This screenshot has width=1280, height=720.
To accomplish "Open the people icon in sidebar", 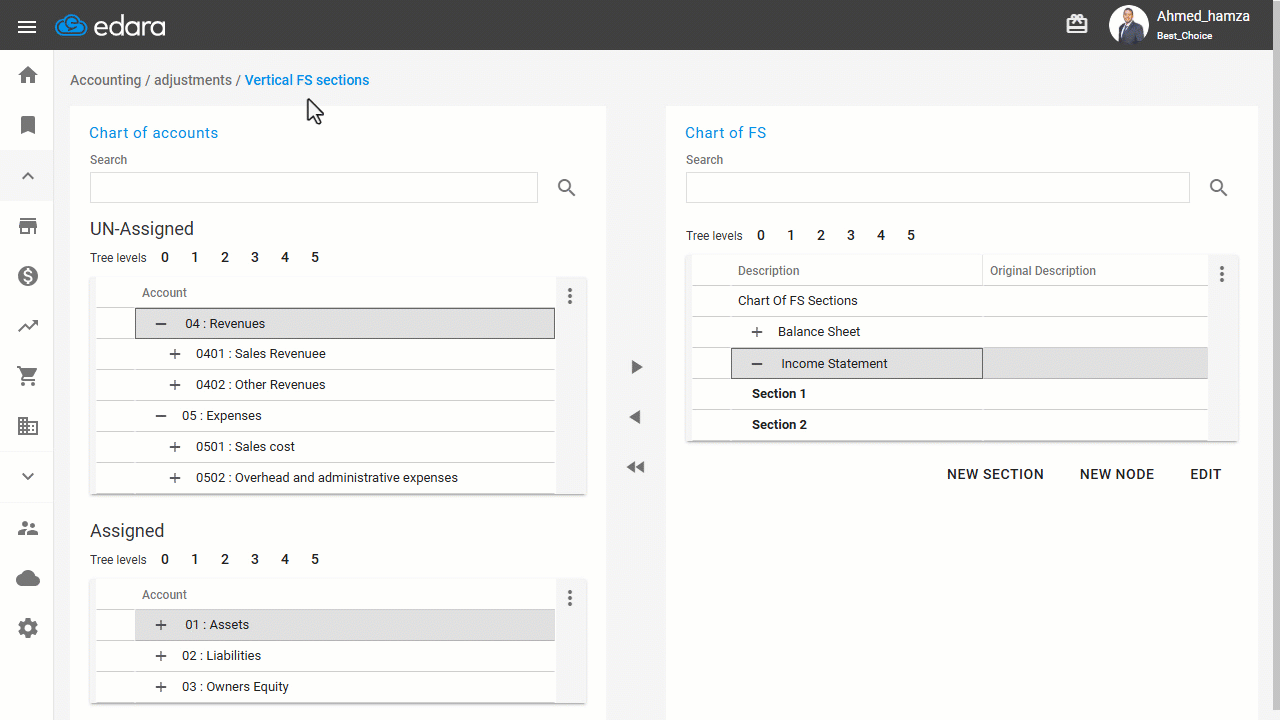I will [28, 528].
